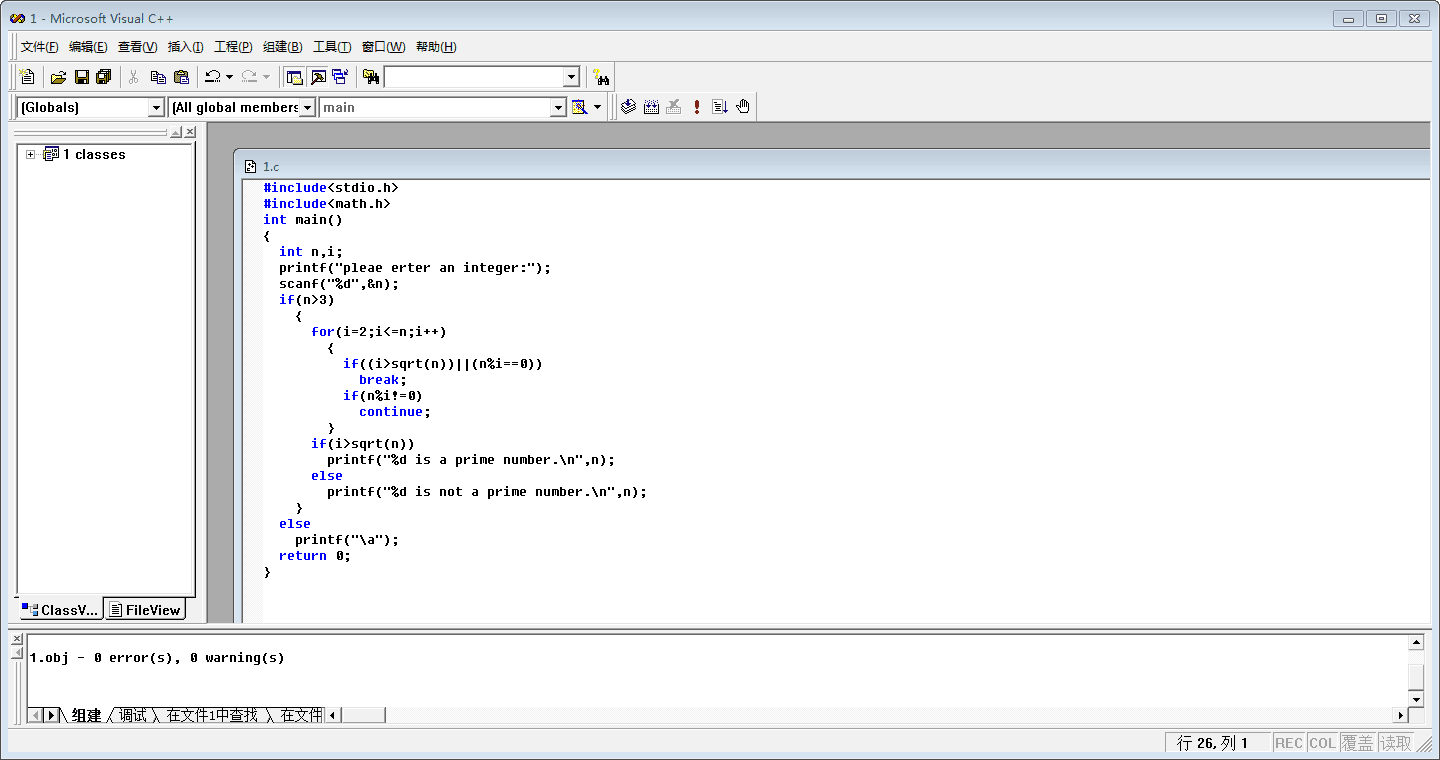The width and height of the screenshot is (1440, 760).
Task: Select the 调试 output tab
Action: point(132,715)
